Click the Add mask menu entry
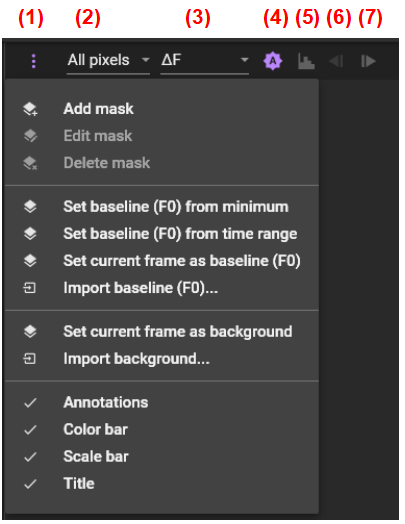 pyautogui.click(x=162, y=109)
